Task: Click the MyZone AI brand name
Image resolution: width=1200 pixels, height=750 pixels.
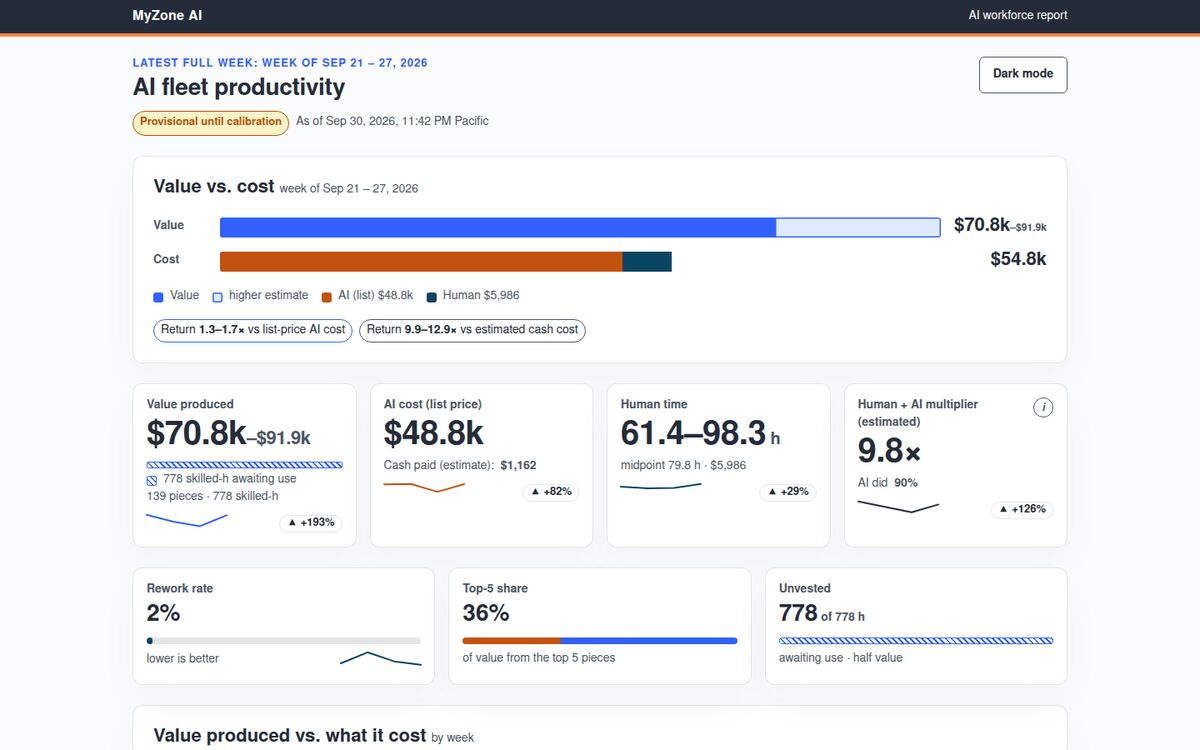Action: click(x=167, y=15)
